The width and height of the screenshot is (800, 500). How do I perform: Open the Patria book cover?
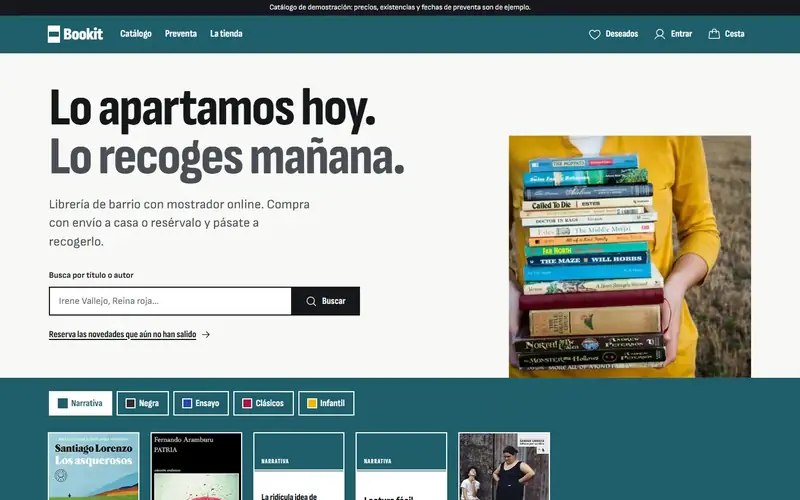tap(196, 466)
